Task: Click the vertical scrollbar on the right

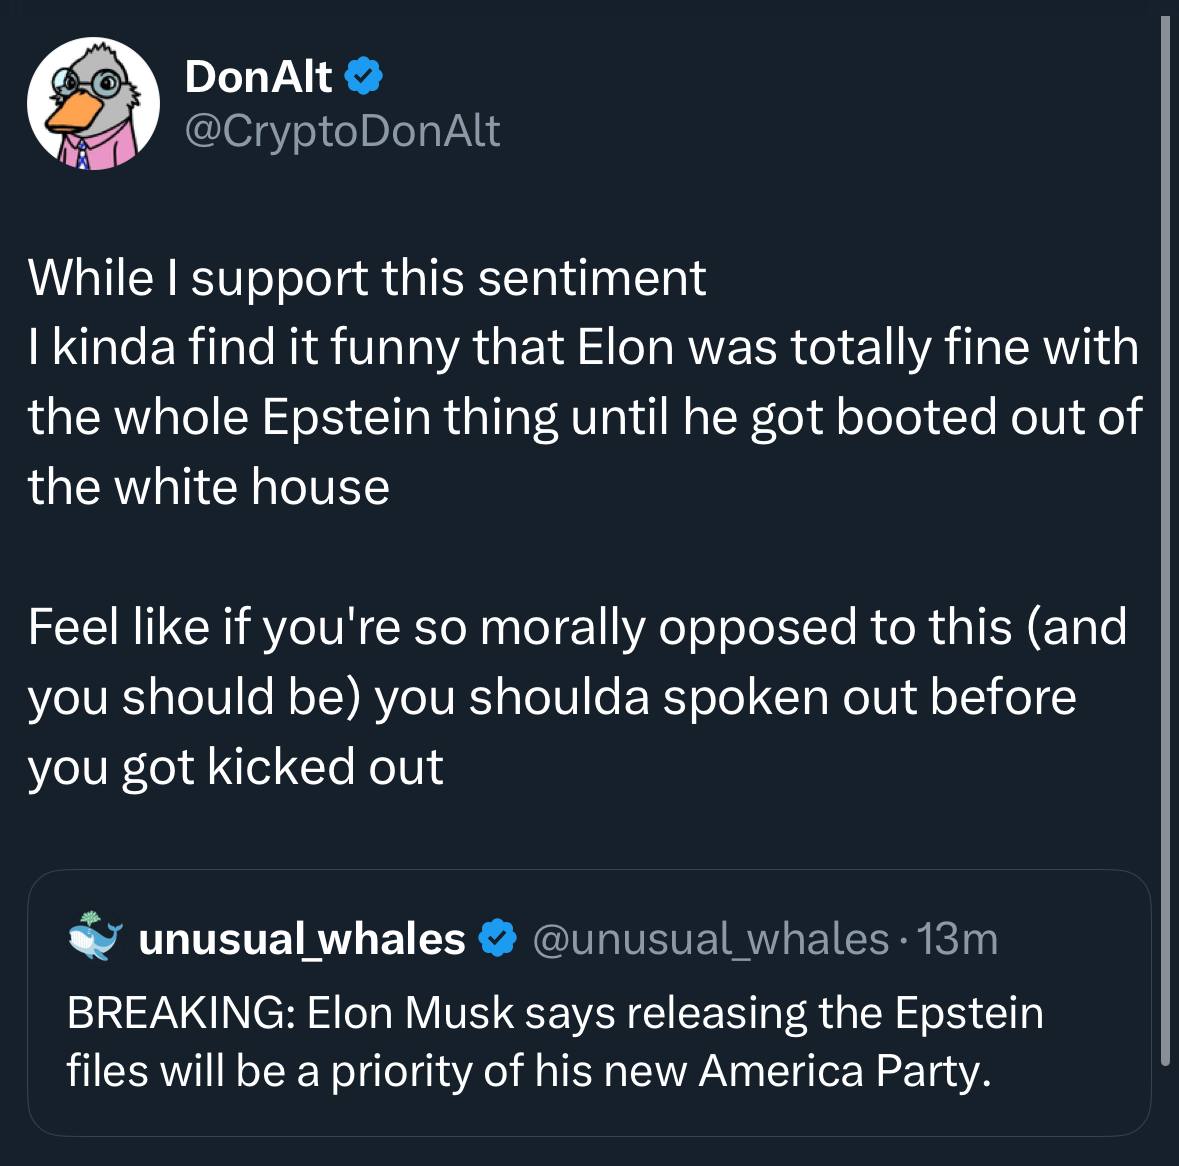Action: 1165,540
